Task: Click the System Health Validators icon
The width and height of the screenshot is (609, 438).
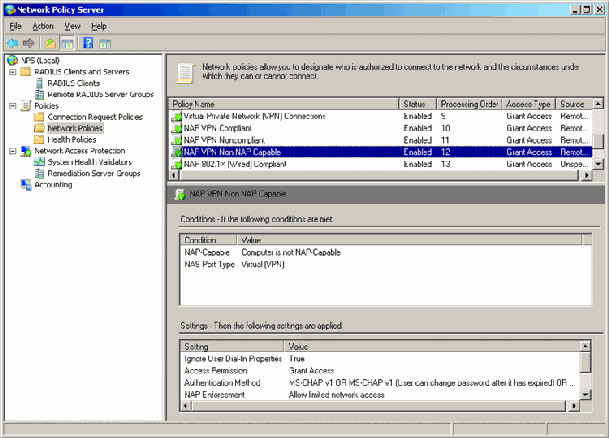Action: [x=39, y=162]
